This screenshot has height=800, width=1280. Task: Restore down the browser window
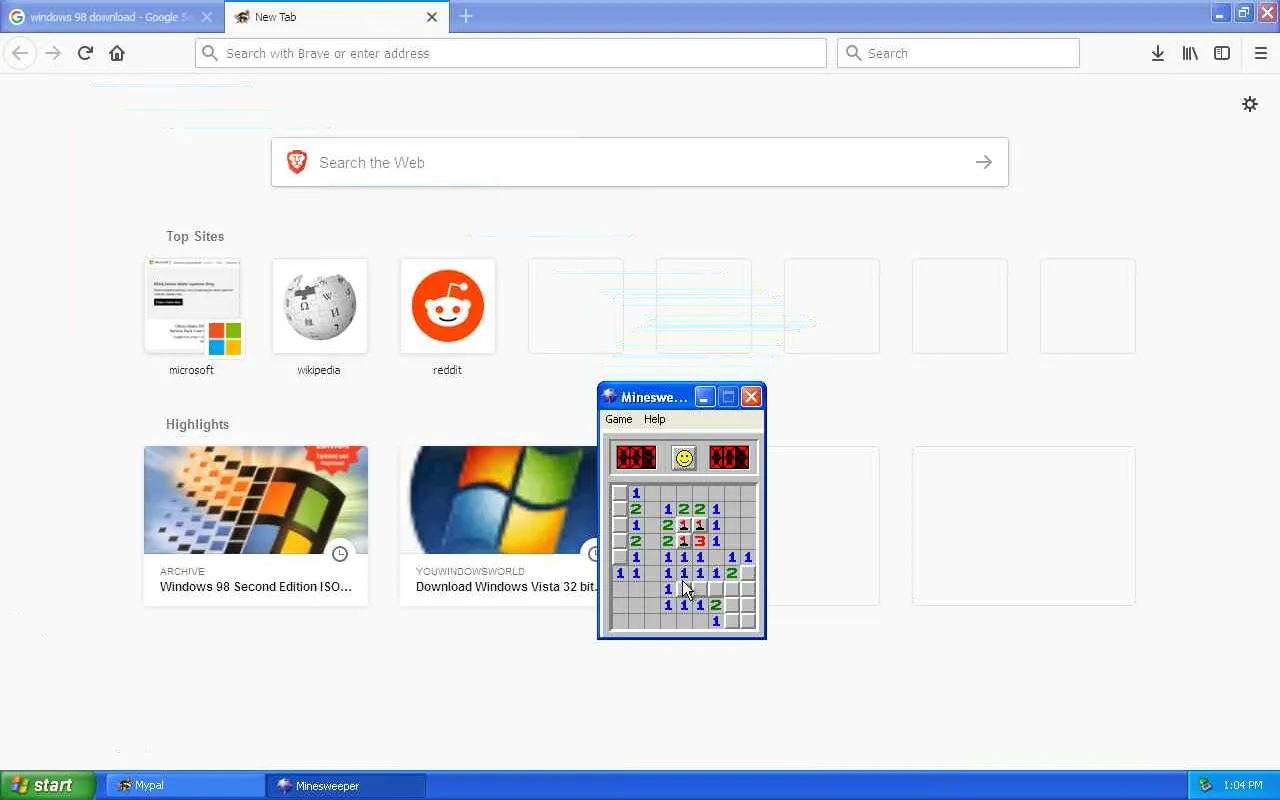click(1243, 13)
